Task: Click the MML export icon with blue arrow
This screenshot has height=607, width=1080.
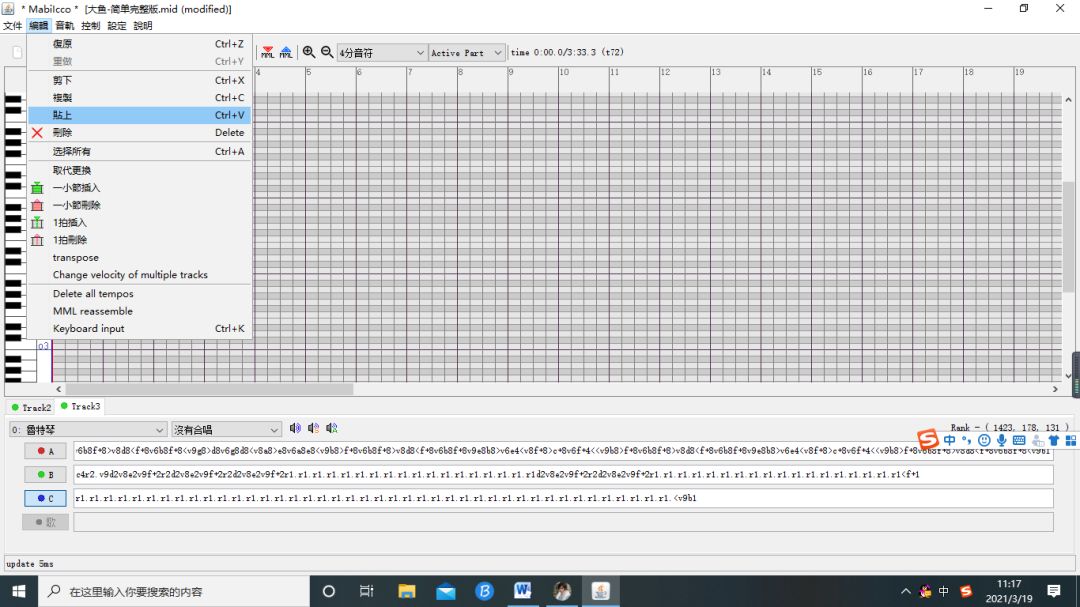Action: (286, 52)
